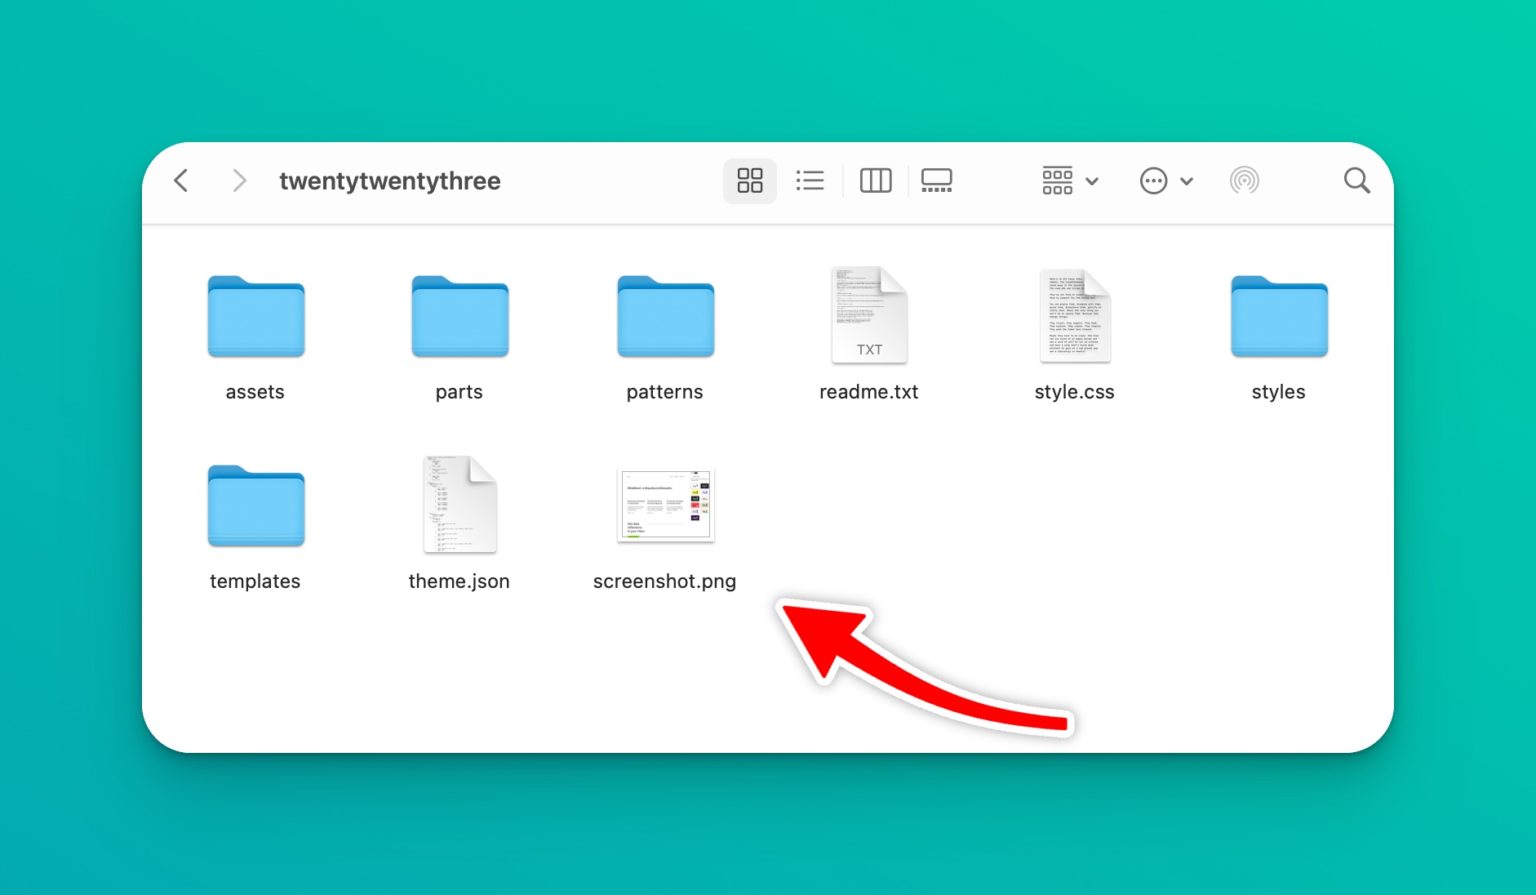The width and height of the screenshot is (1536, 895).
Task: Select the patterns folder
Action: click(666, 317)
